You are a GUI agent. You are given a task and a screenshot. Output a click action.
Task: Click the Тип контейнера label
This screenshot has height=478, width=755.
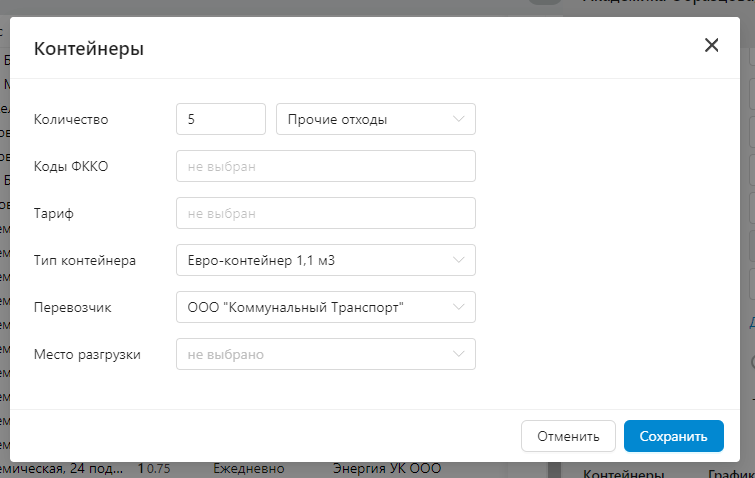pos(84,261)
